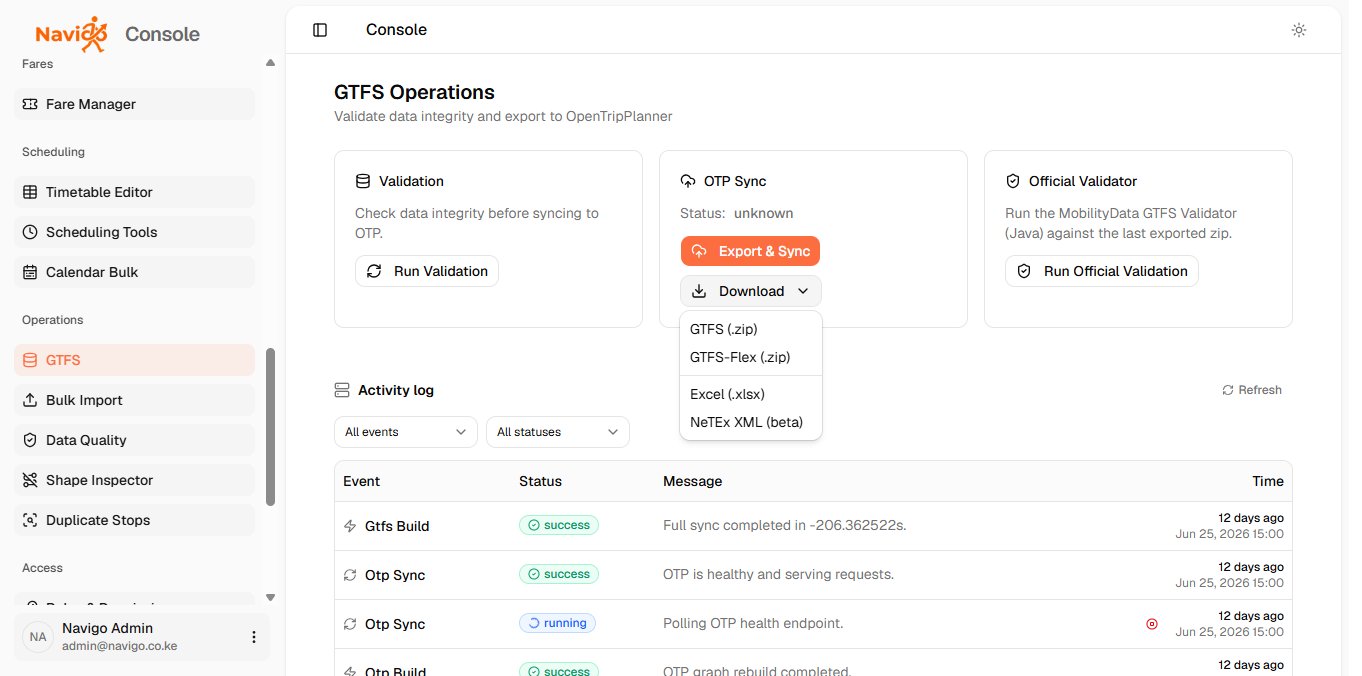Switch theme with the sun icon
Viewport: 1362px width, 676px height.
1299,30
